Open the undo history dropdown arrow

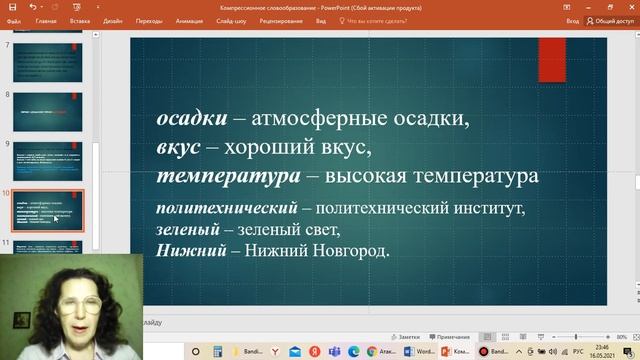coord(42,7)
